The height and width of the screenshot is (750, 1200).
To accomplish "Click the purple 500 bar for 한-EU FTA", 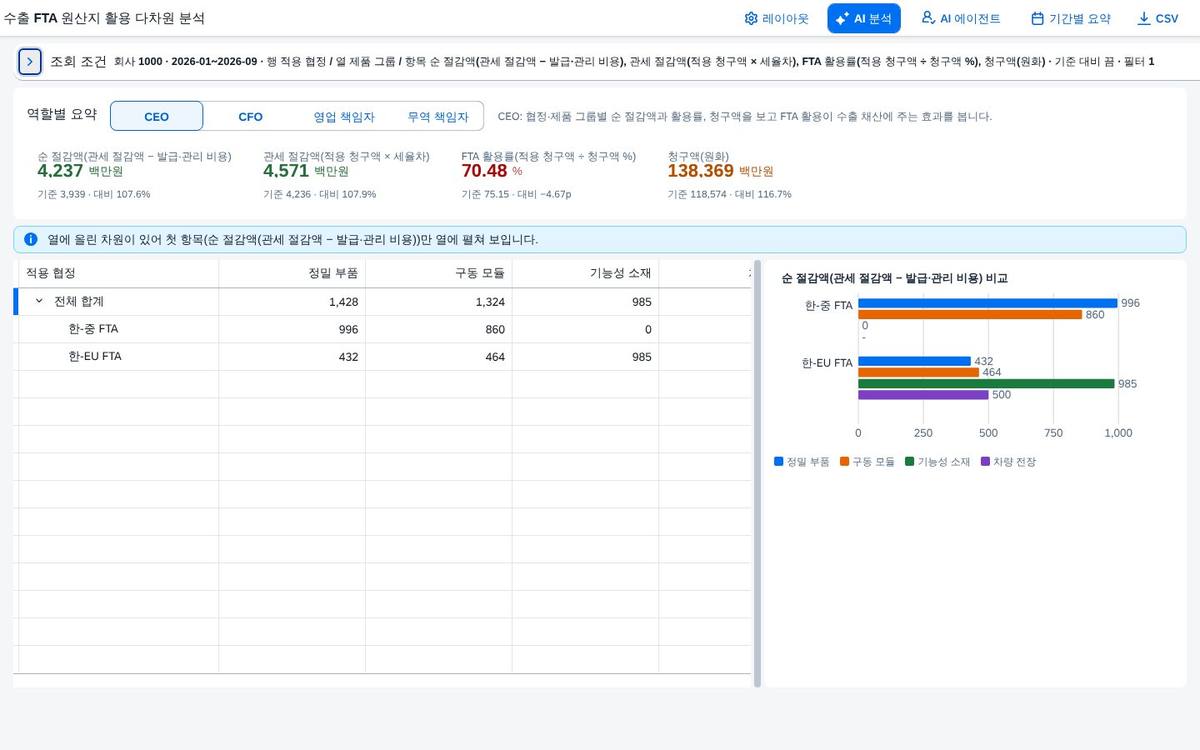I will coord(923,395).
